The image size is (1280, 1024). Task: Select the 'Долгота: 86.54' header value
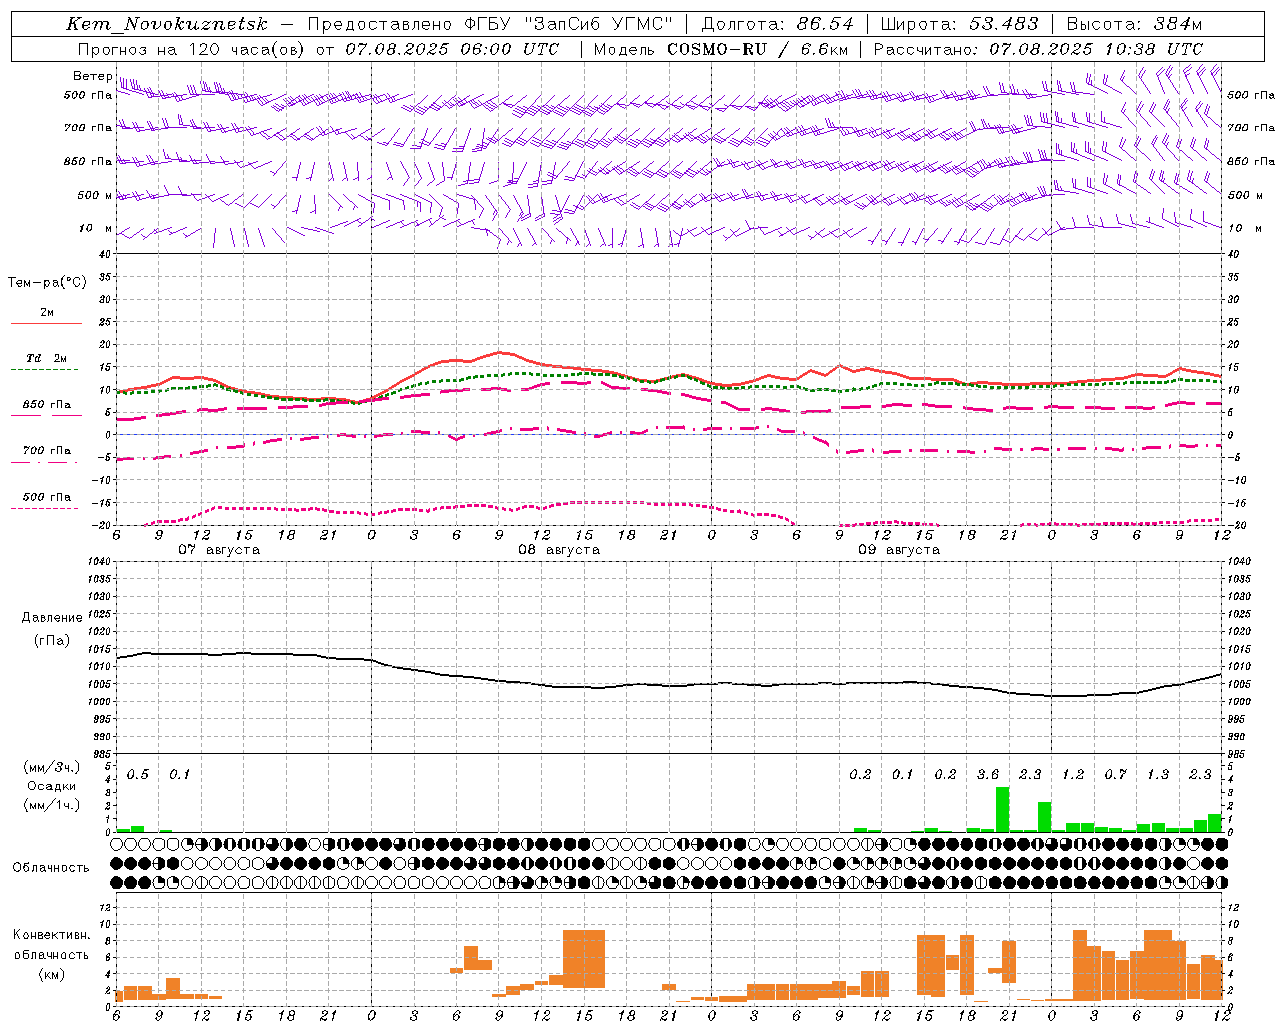[x=777, y=24]
